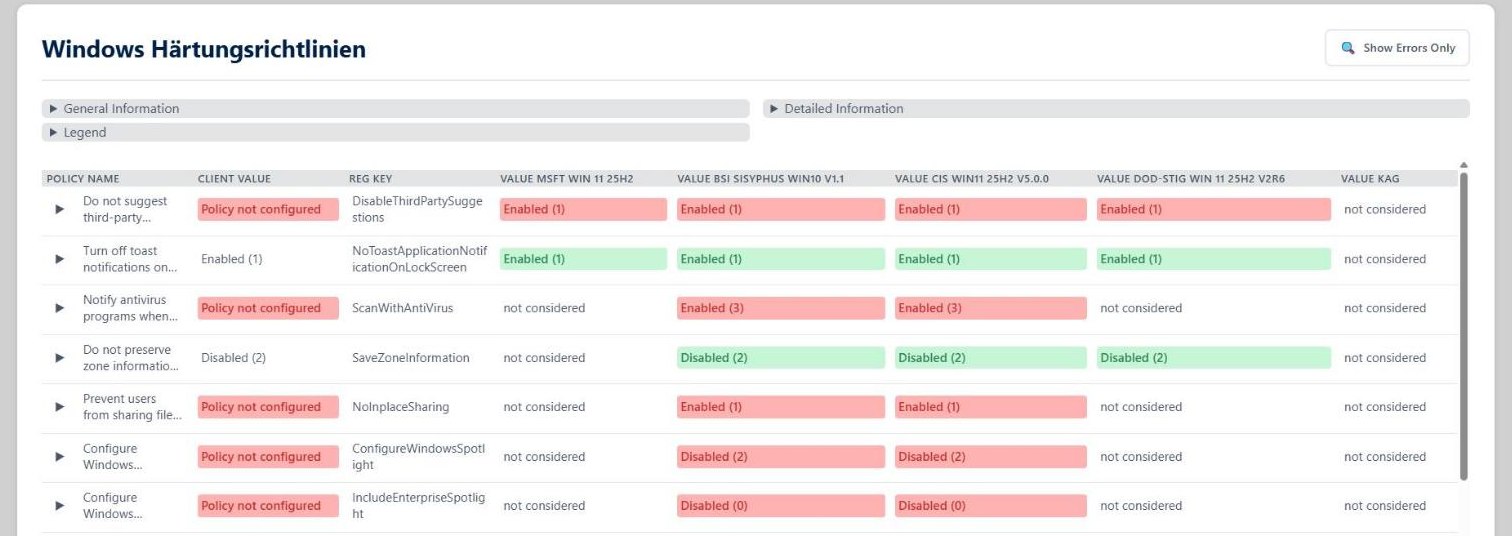Click CIS Disabled (0) in IncludeEnterpriseSpotlight row

tap(991, 506)
